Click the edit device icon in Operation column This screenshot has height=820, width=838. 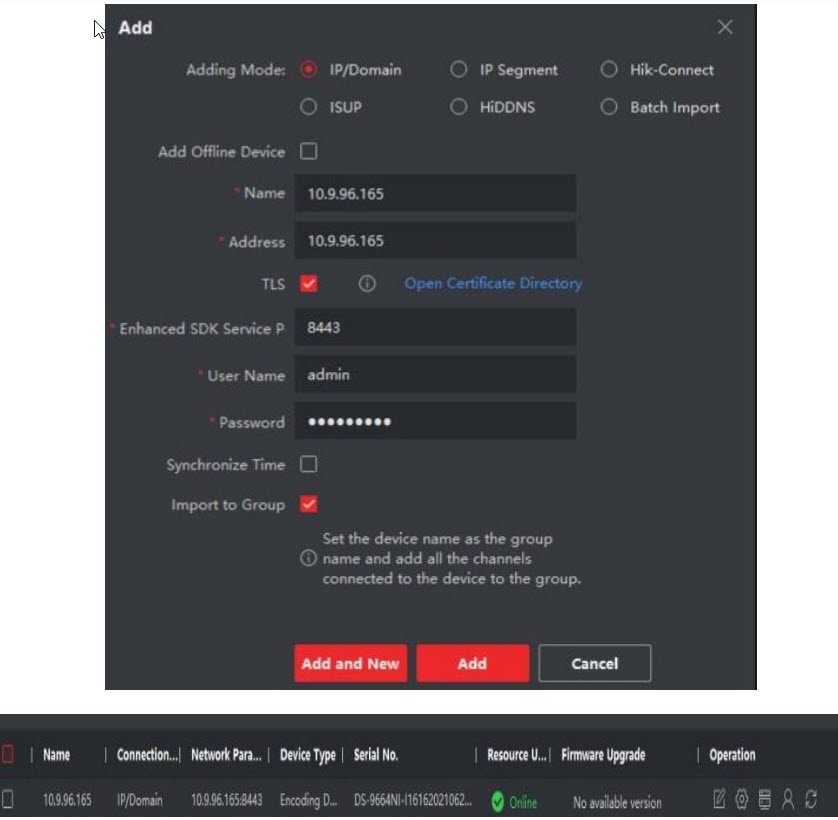[x=719, y=800]
